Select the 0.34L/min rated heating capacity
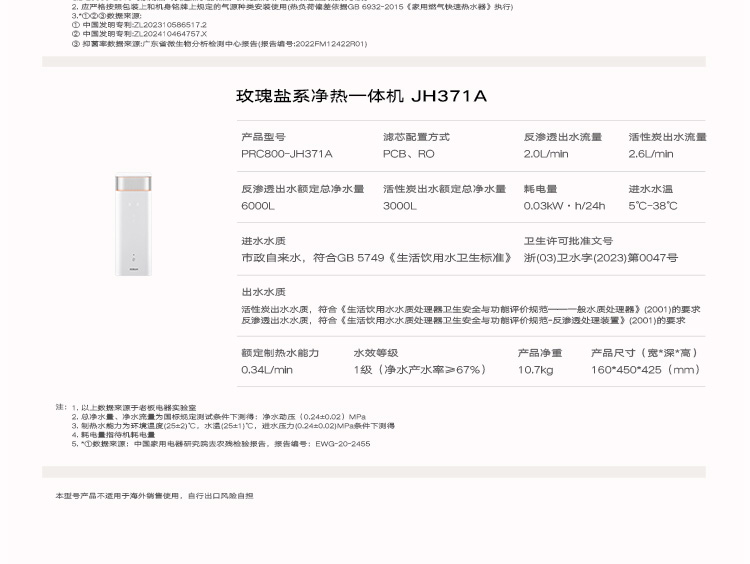Screen dimensions: 750x564 point(266,370)
